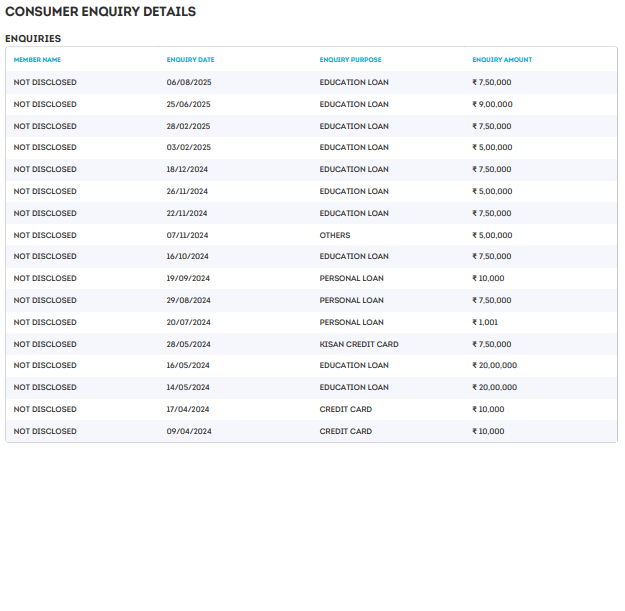Click the ENQUIRY PURPOSE column header
625x611 pixels.
coord(350,60)
